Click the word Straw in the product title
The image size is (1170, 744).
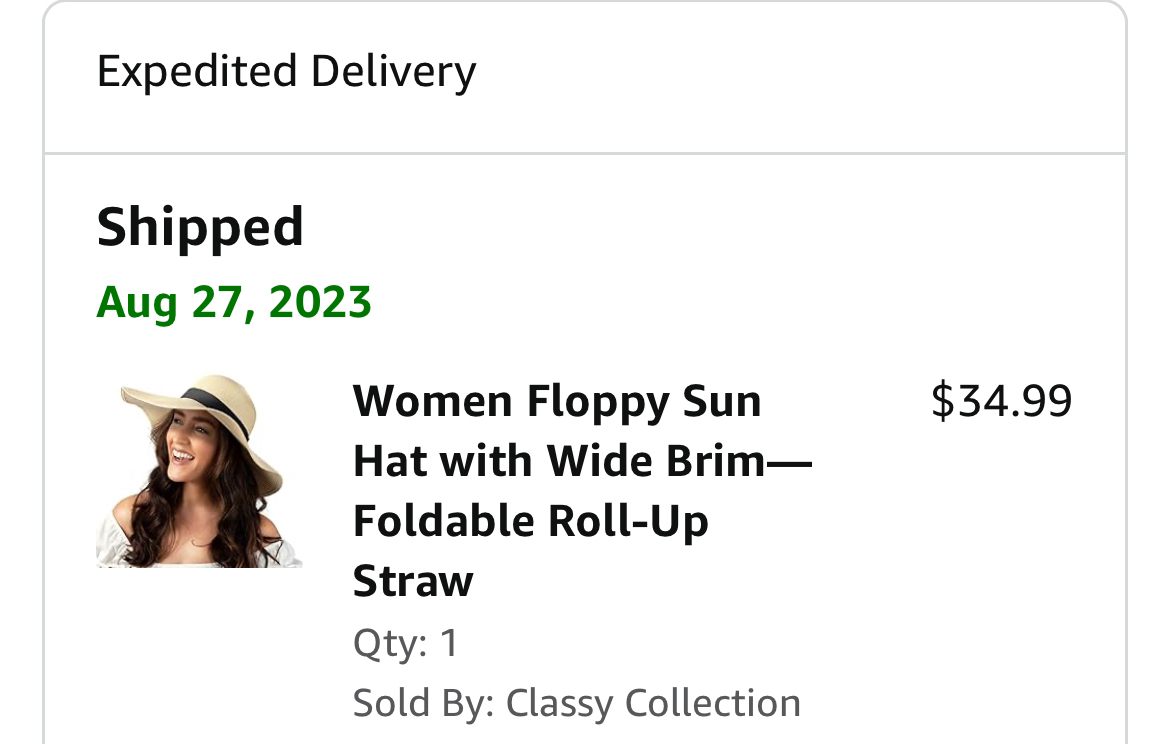413,581
